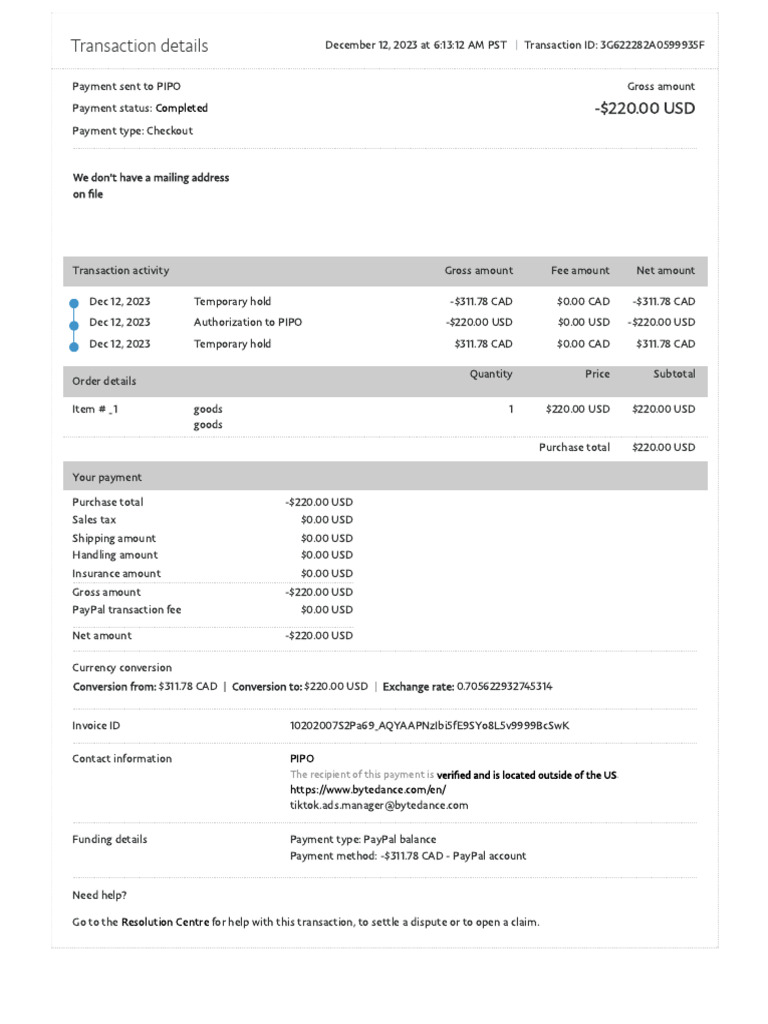Click the Order details header
The image size is (768, 1024).
pos(104,381)
